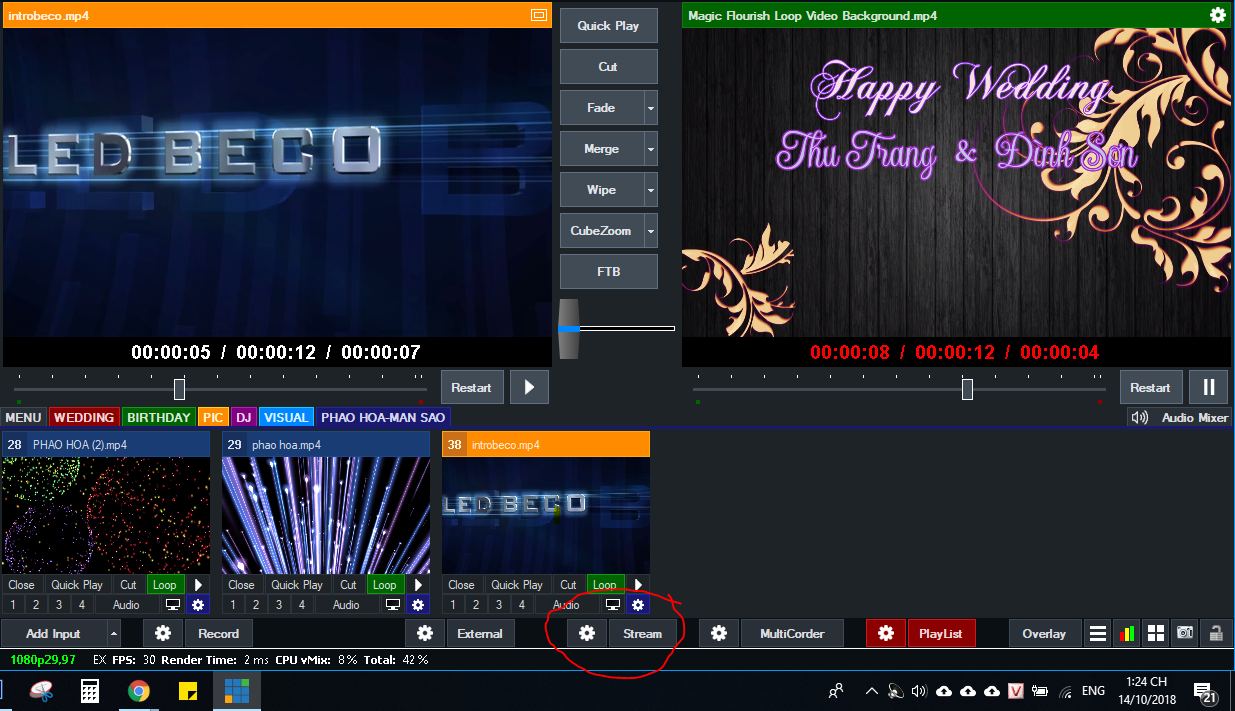Viewport: 1235px width, 711px height.
Task: Click the Stream button
Action: click(x=642, y=633)
